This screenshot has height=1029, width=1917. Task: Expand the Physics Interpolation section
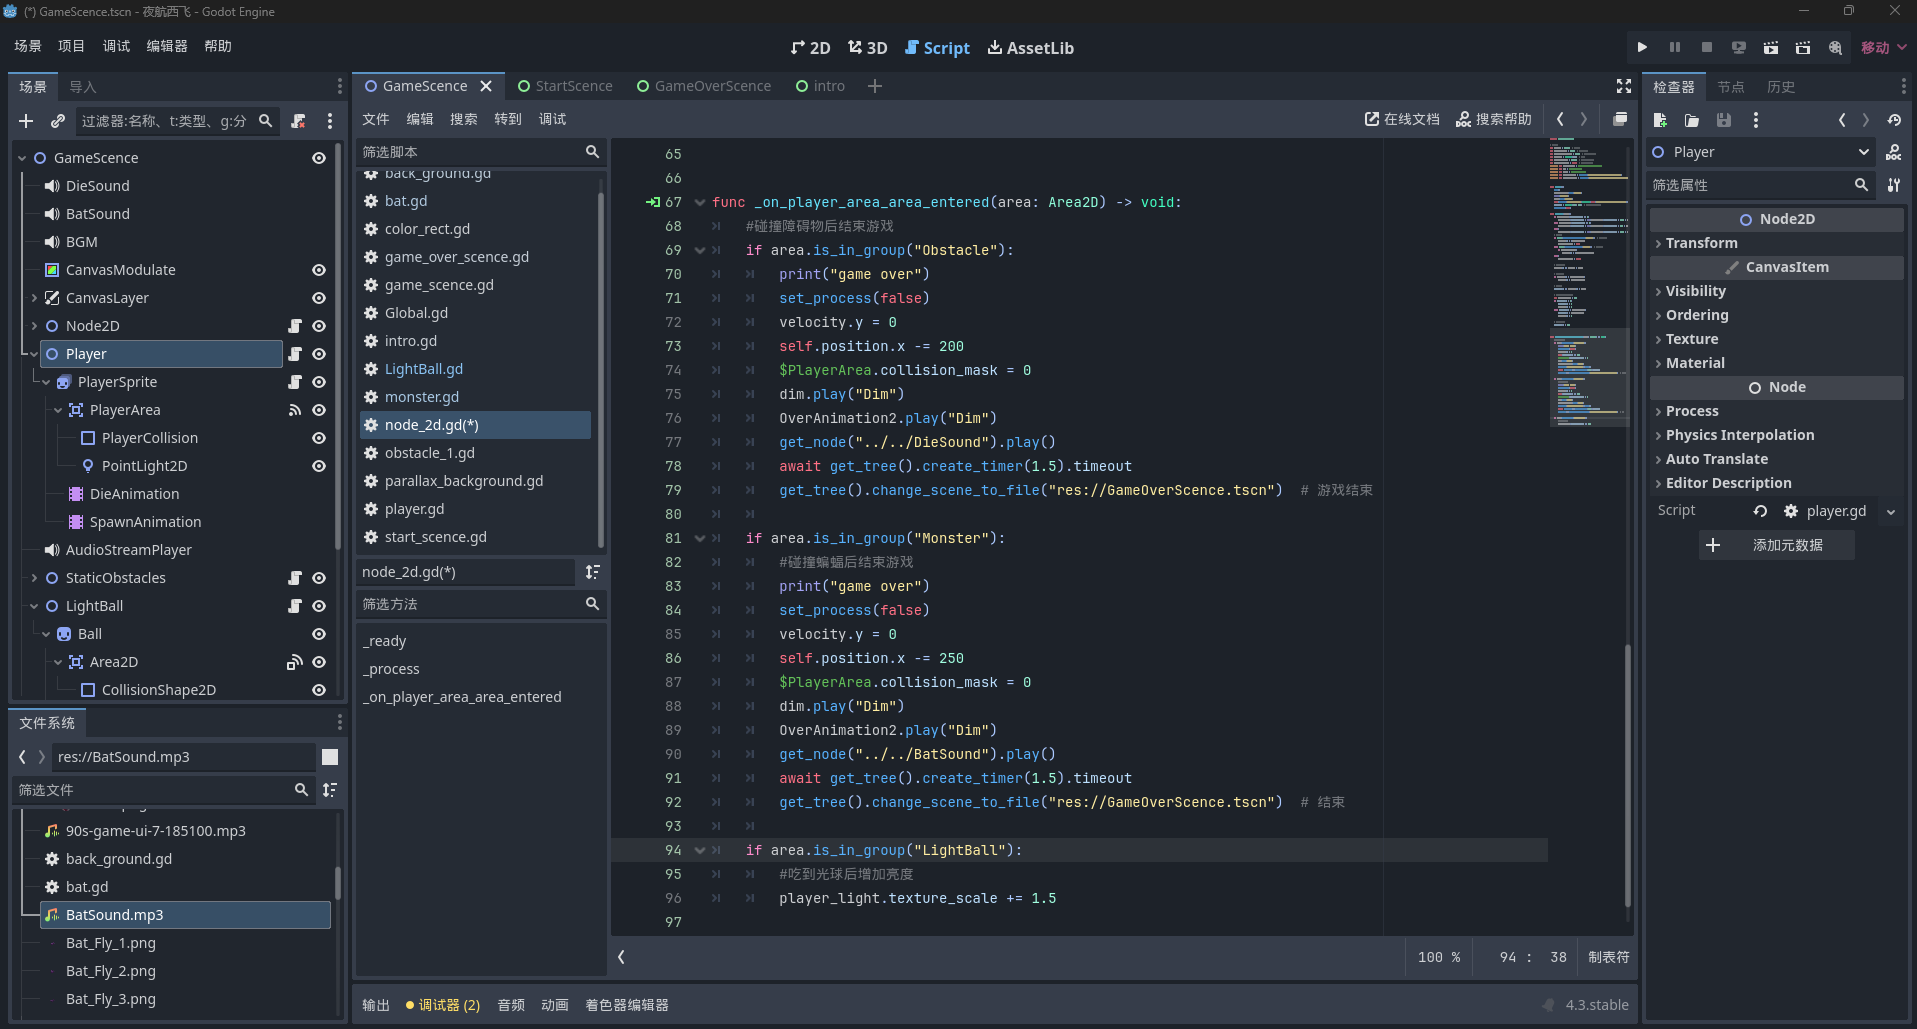tap(1776, 435)
